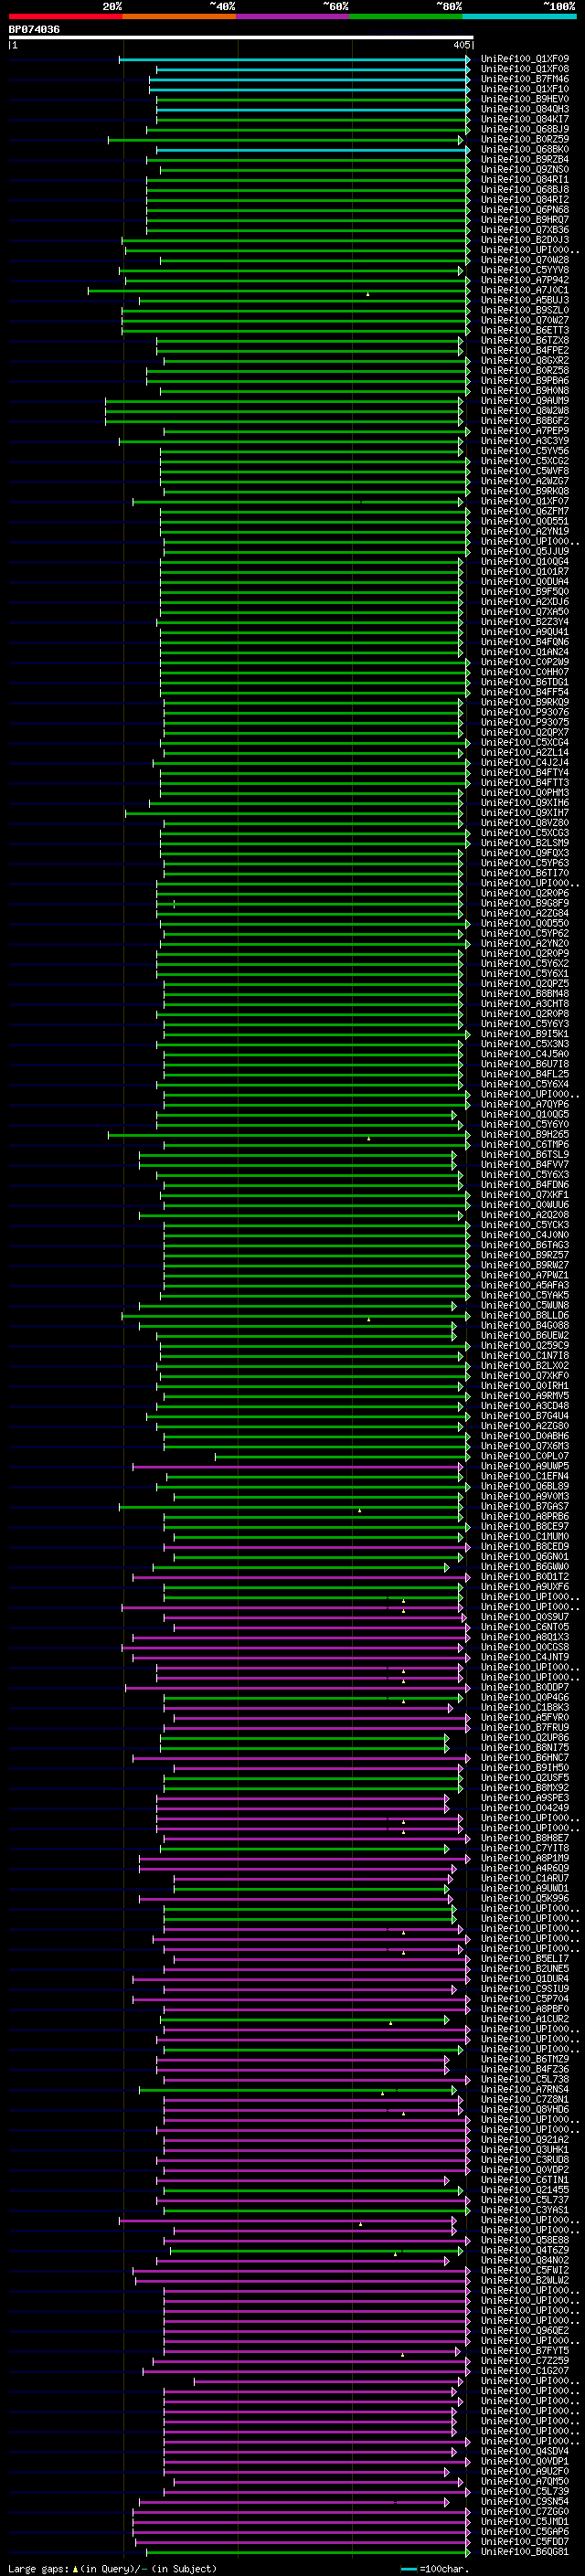
Task: Open the UniRef100_Q1XF08 entry
Action: click(x=525, y=69)
